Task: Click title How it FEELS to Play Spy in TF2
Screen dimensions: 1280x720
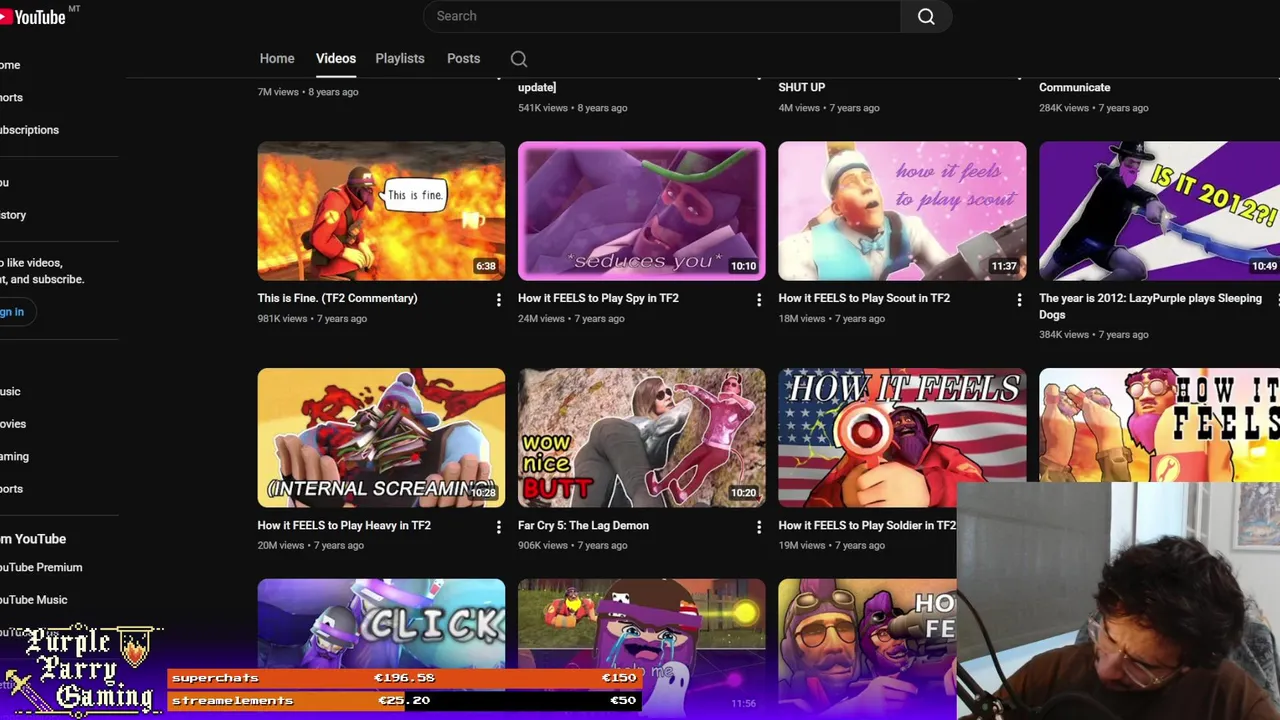Action: (598, 298)
